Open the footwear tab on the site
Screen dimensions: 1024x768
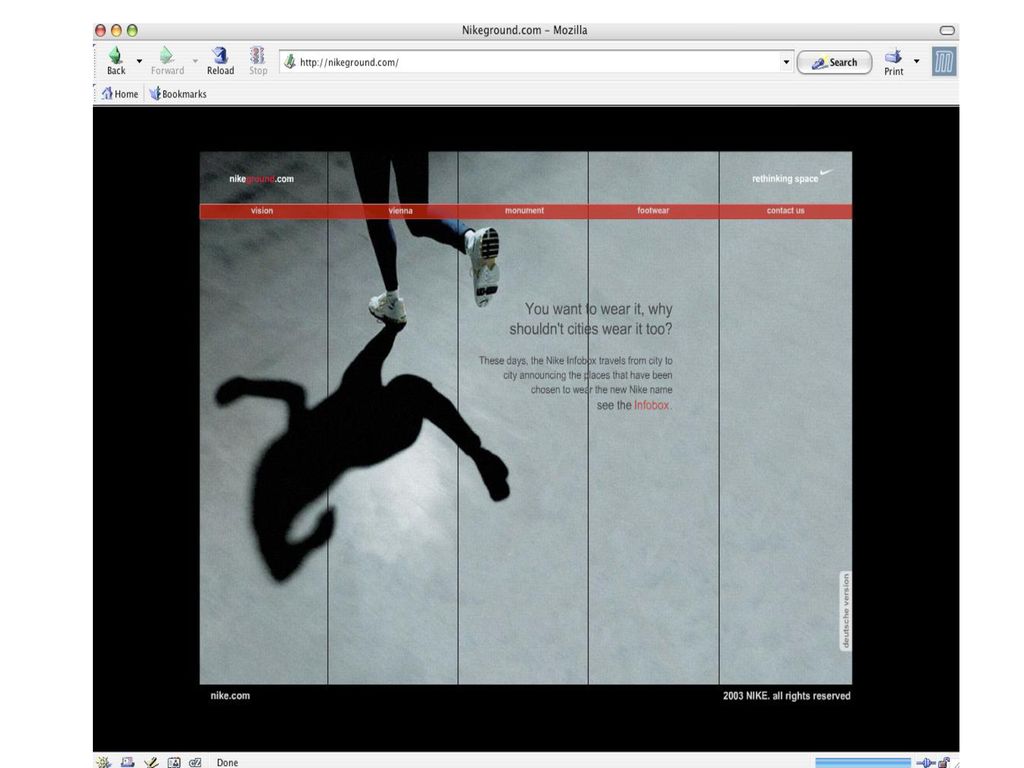[x=653, y=210]
